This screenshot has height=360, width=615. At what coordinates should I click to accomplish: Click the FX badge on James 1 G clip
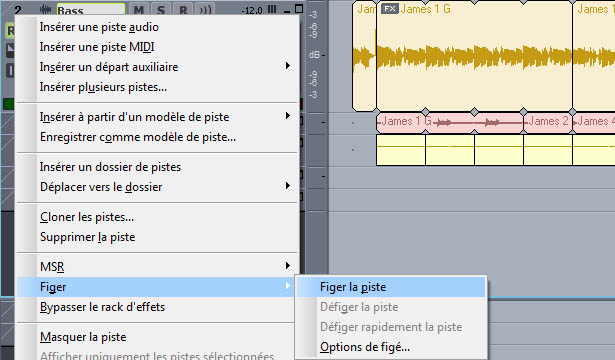pos(389,9)
